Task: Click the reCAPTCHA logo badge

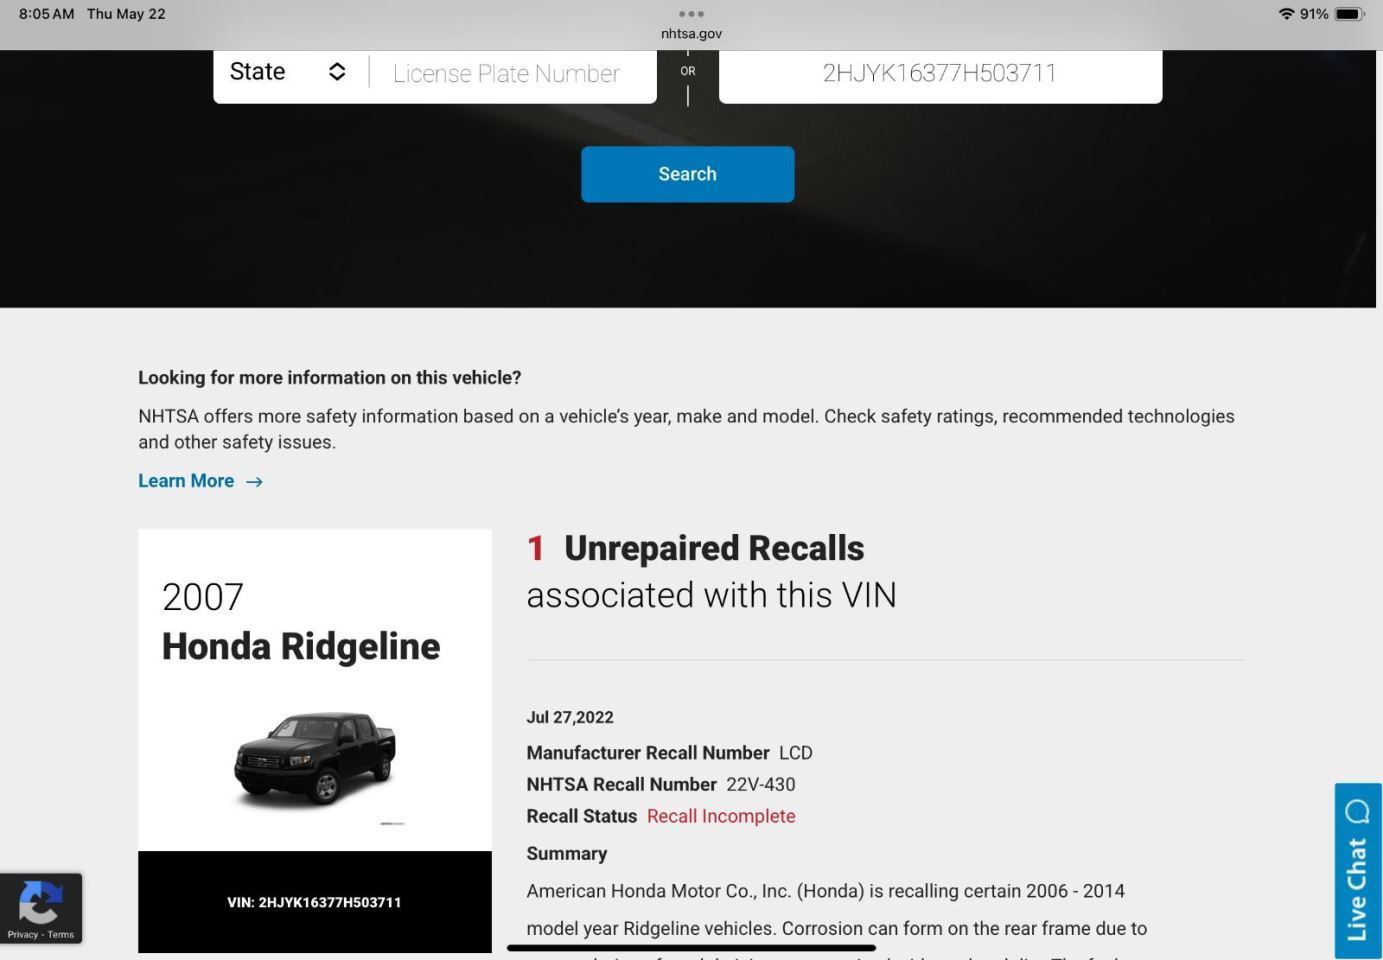Action: coord(40,901)
